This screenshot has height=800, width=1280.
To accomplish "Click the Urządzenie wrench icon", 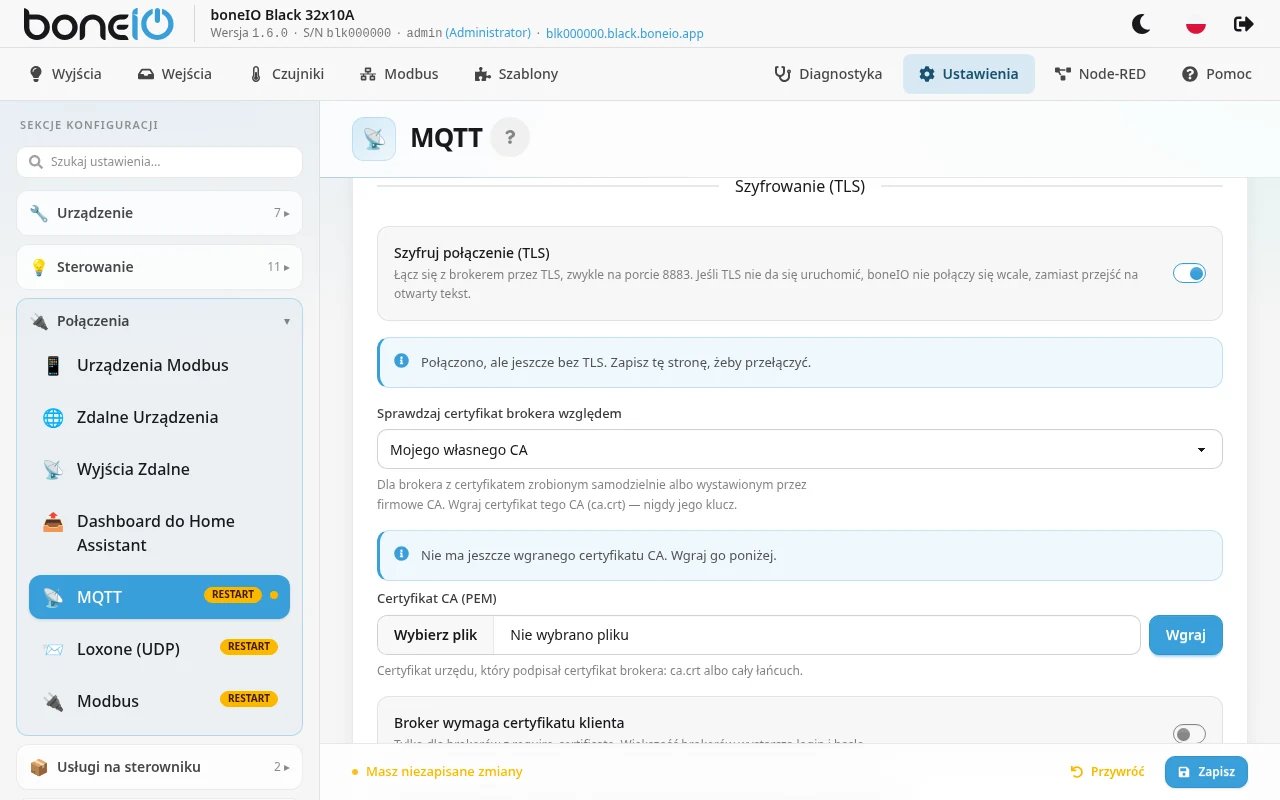I will (39, 213).
